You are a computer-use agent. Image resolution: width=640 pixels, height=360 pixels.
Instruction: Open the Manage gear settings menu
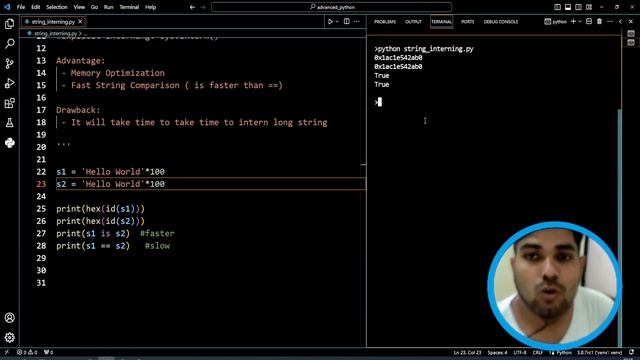9,338
